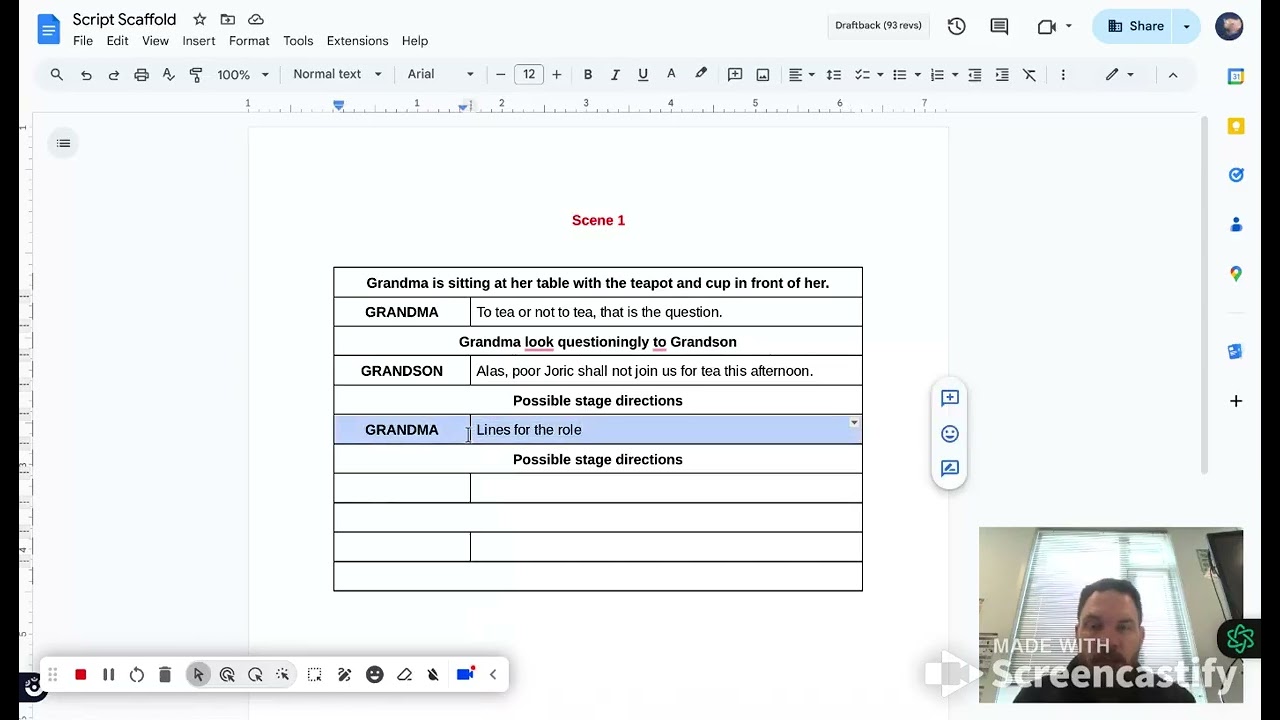Toggle the bulleted list

(899, 75)
